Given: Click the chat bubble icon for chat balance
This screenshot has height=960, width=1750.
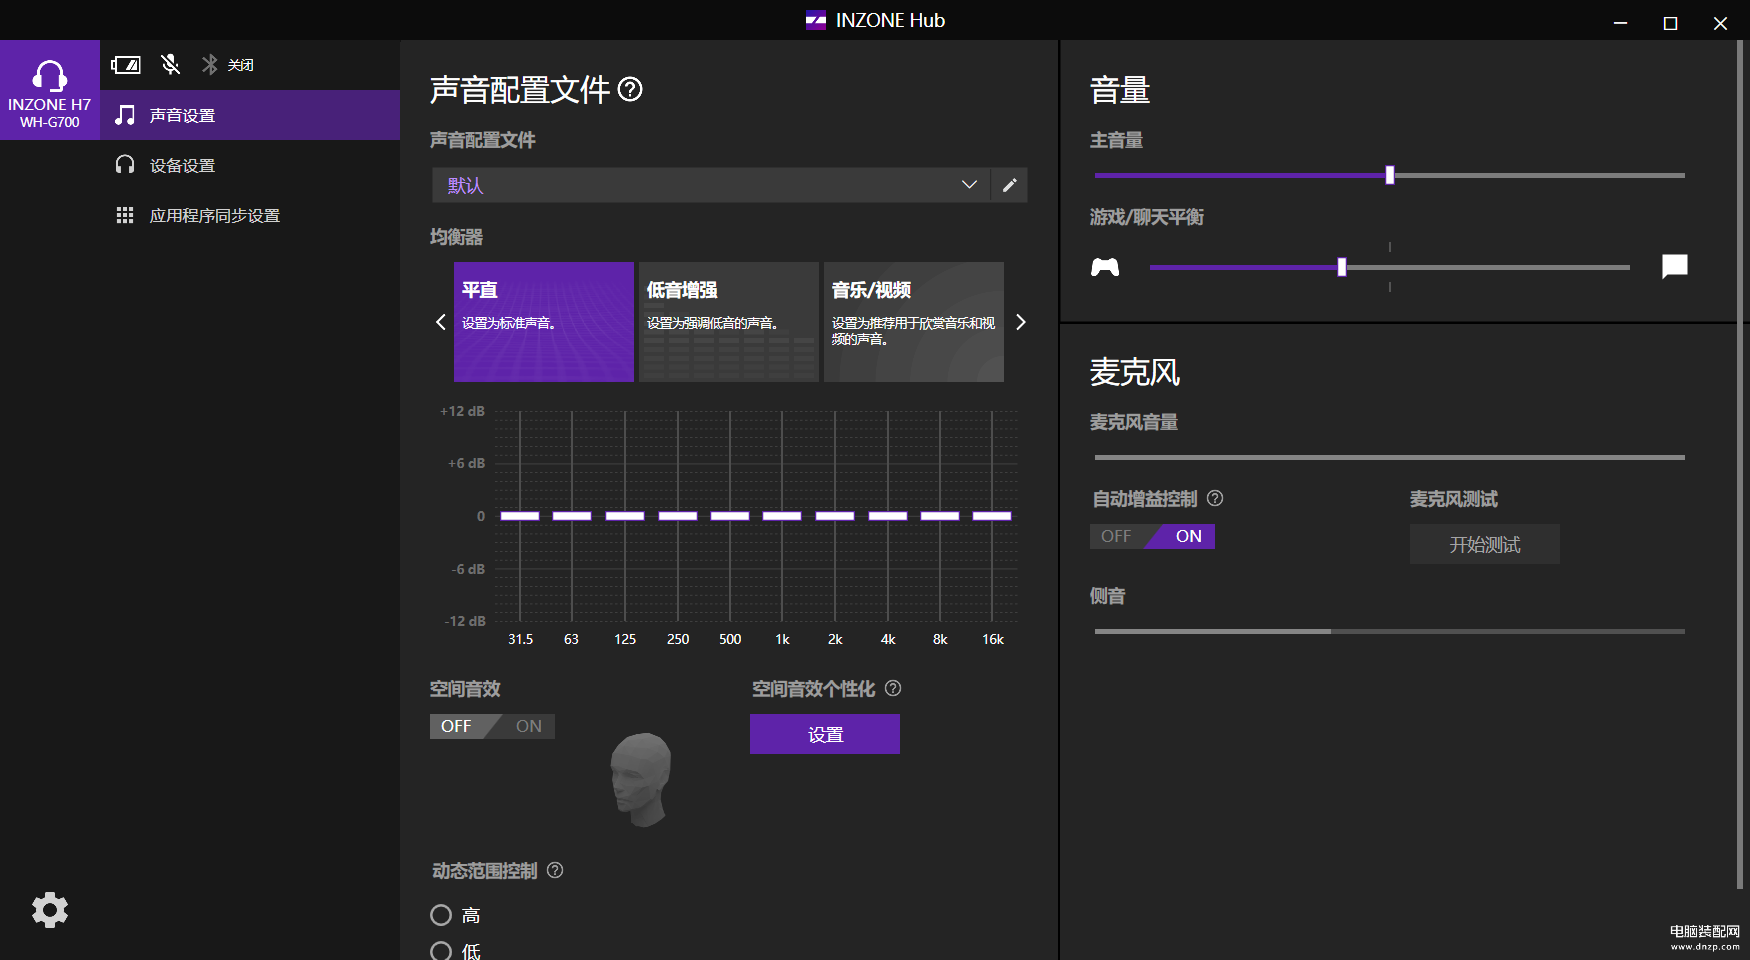Looking at the screenshot, I should click(1675, 266).
